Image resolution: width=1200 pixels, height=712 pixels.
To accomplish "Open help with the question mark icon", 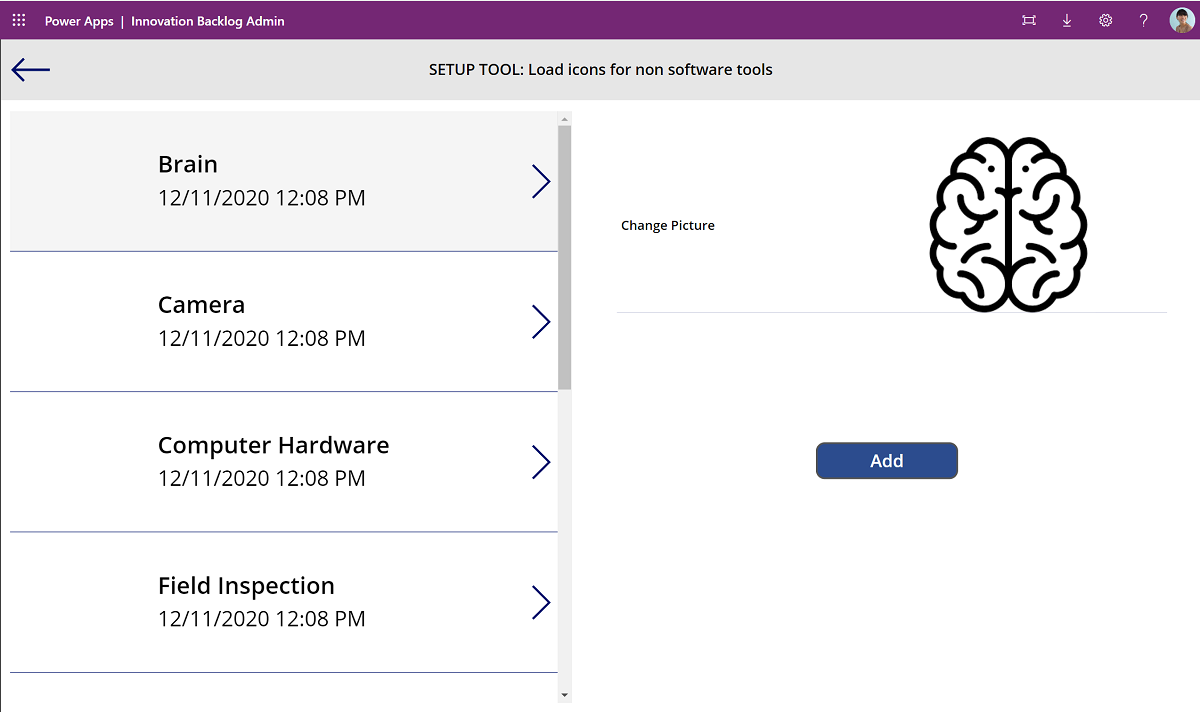I will pos(1143,20).
